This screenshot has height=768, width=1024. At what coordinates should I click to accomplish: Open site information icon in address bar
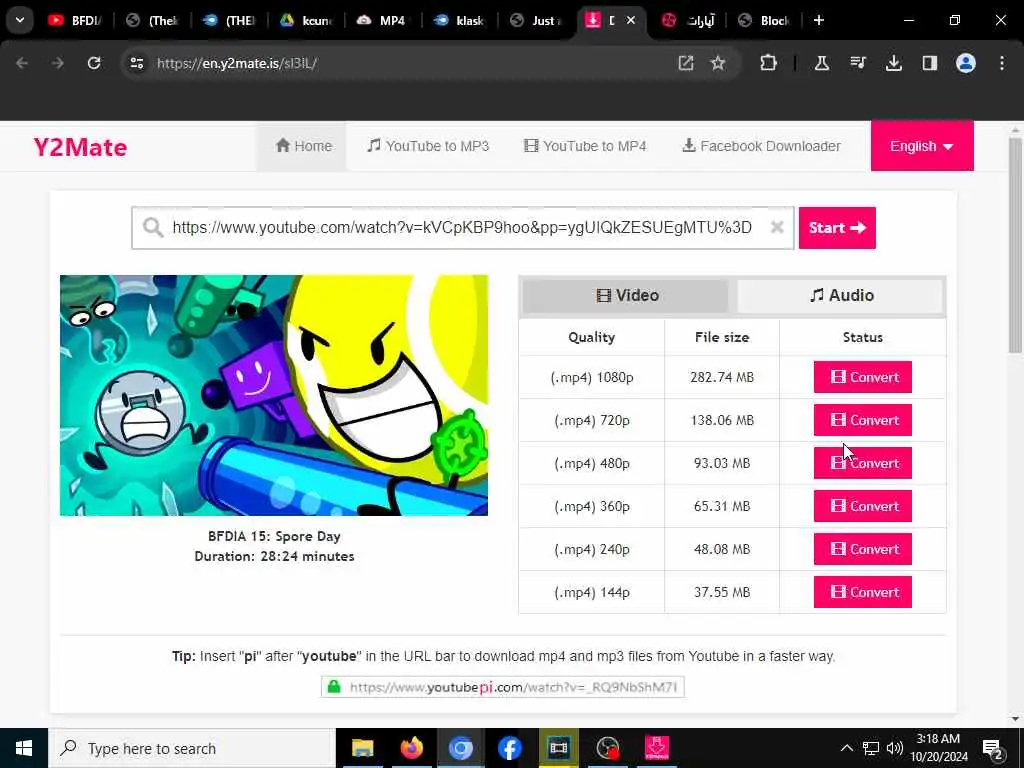pyautogui.click(x=136, y=63)
